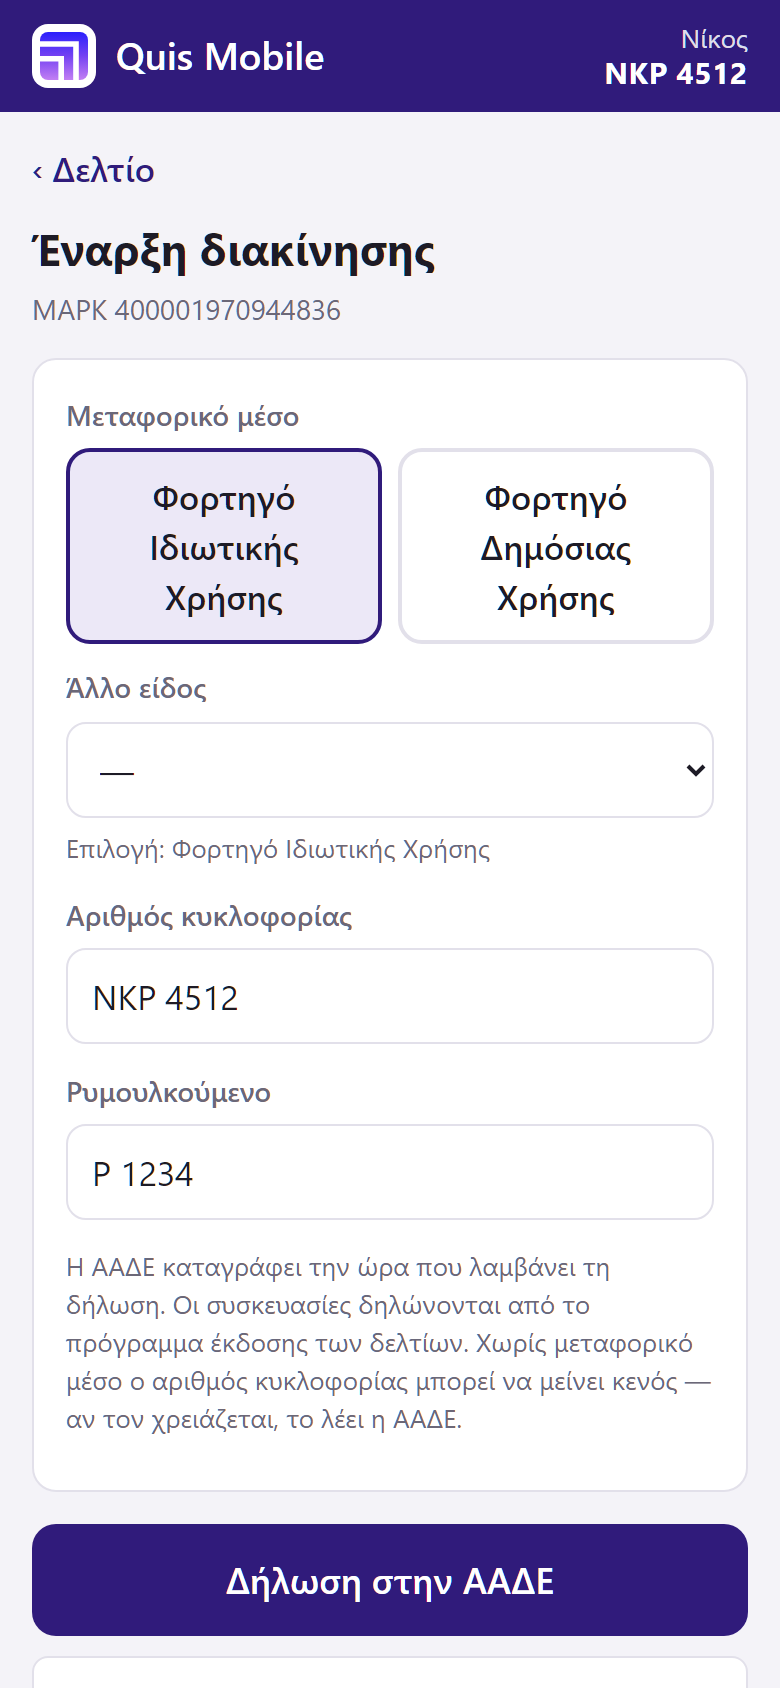Click the Έναρξη διακίνησης heading

coord(234,251)
